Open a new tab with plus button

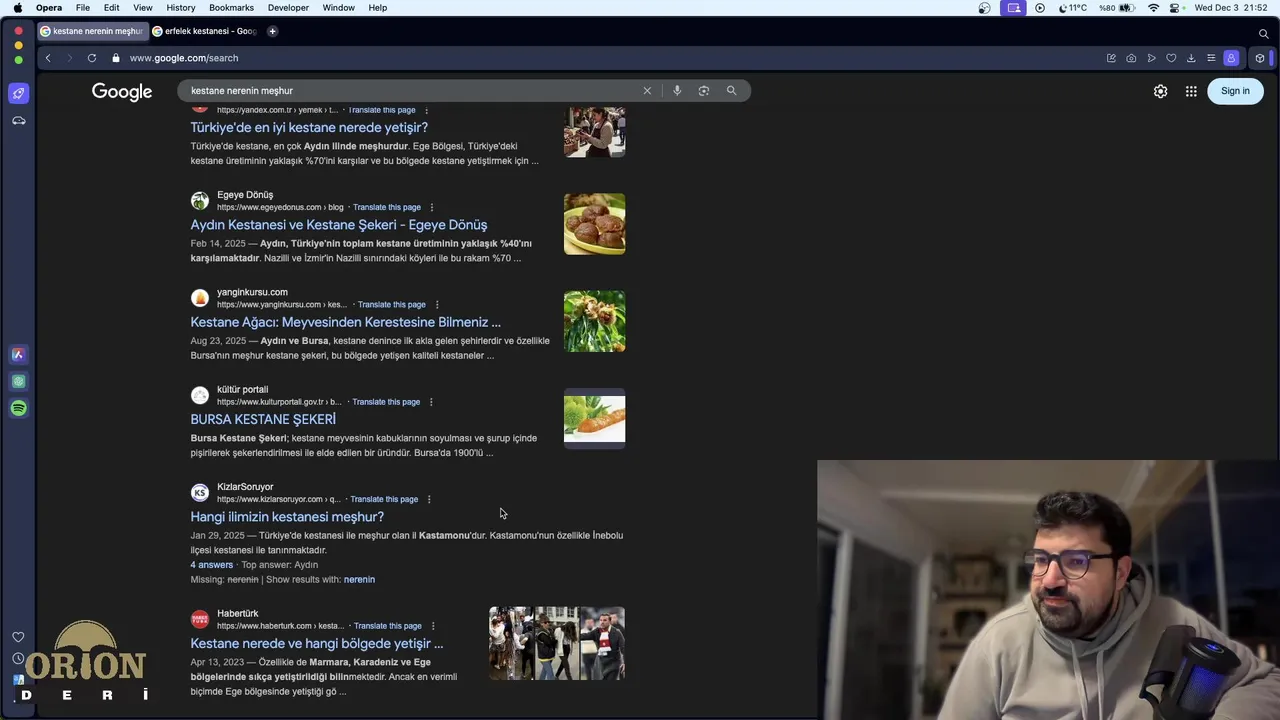coord(272,31)
